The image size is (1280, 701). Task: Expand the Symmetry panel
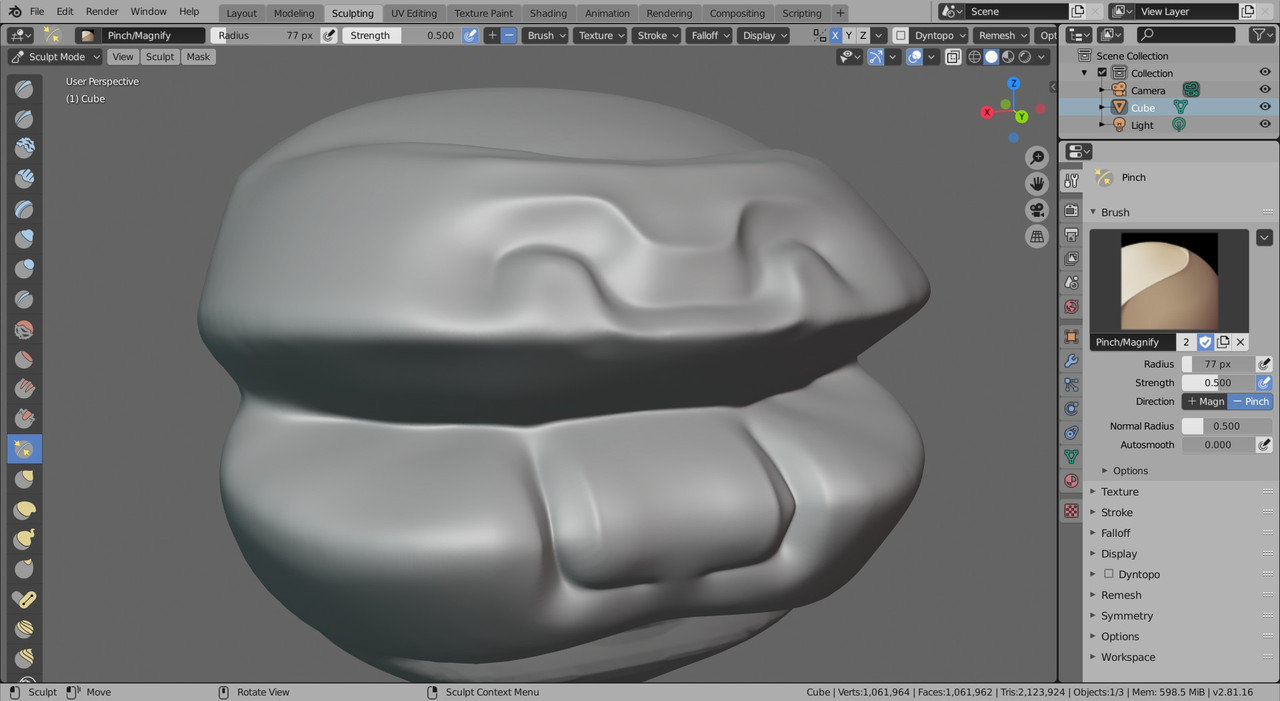(1127, 616)
